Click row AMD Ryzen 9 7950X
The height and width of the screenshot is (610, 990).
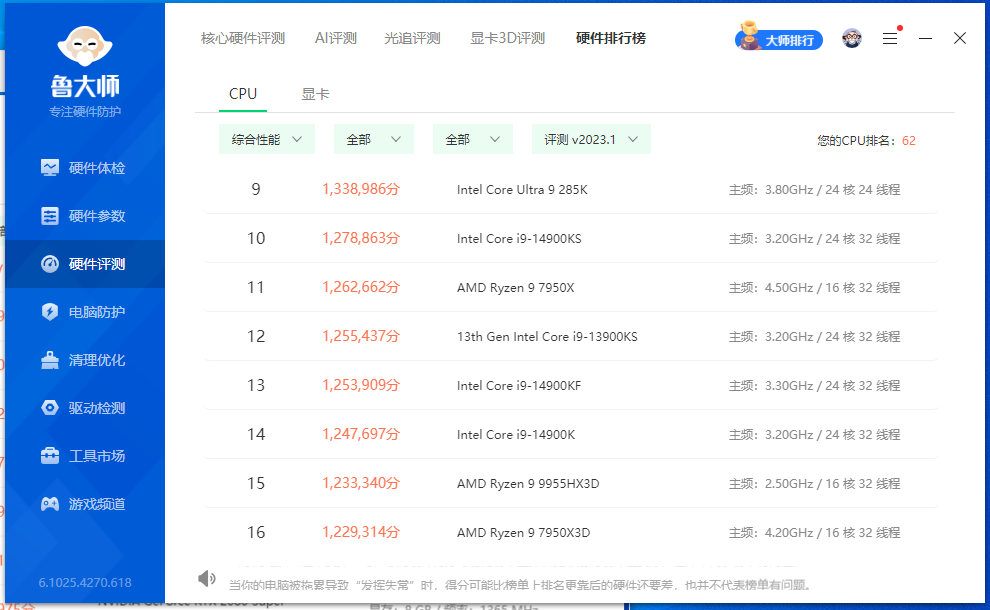571,287
